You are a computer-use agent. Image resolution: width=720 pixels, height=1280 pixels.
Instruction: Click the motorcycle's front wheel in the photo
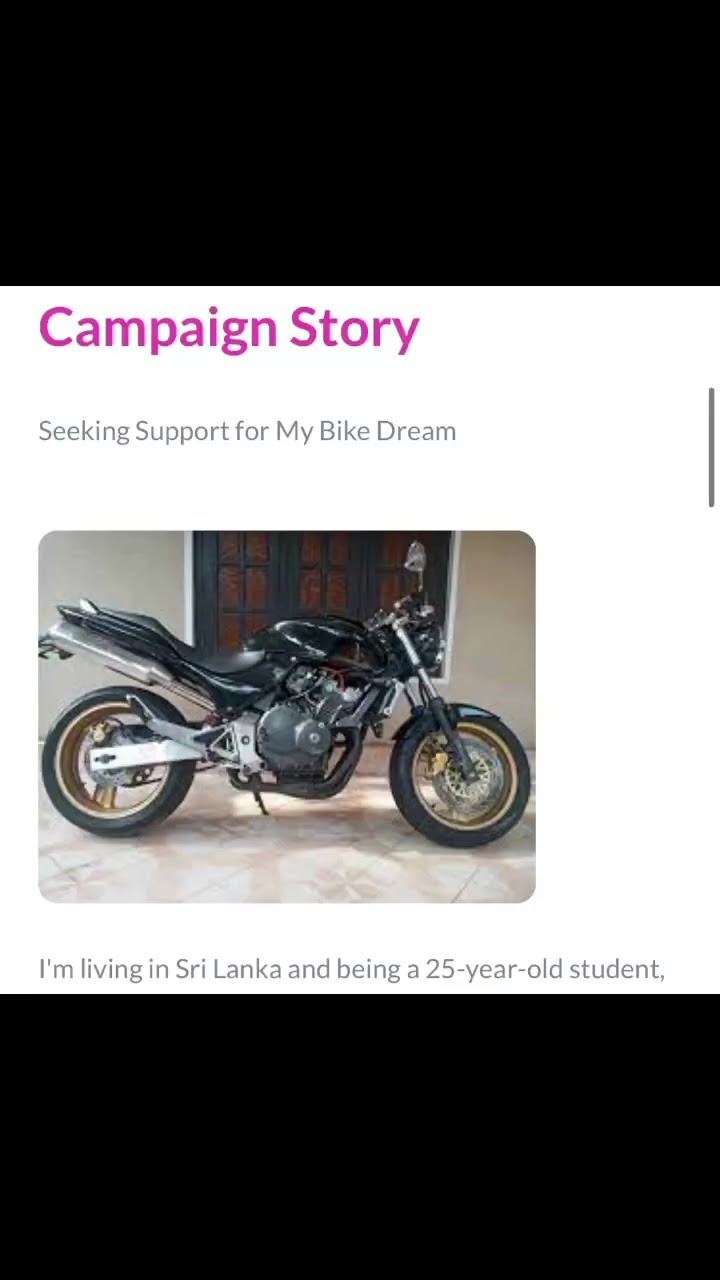(461, 779)
